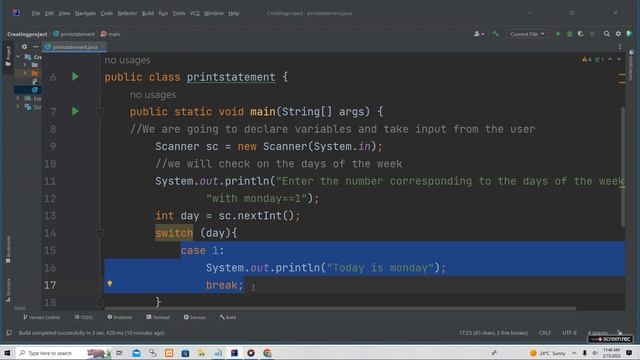Open the Project tool window side tab
Viewport: 640px width, 360px height.
tap(8, 56)
